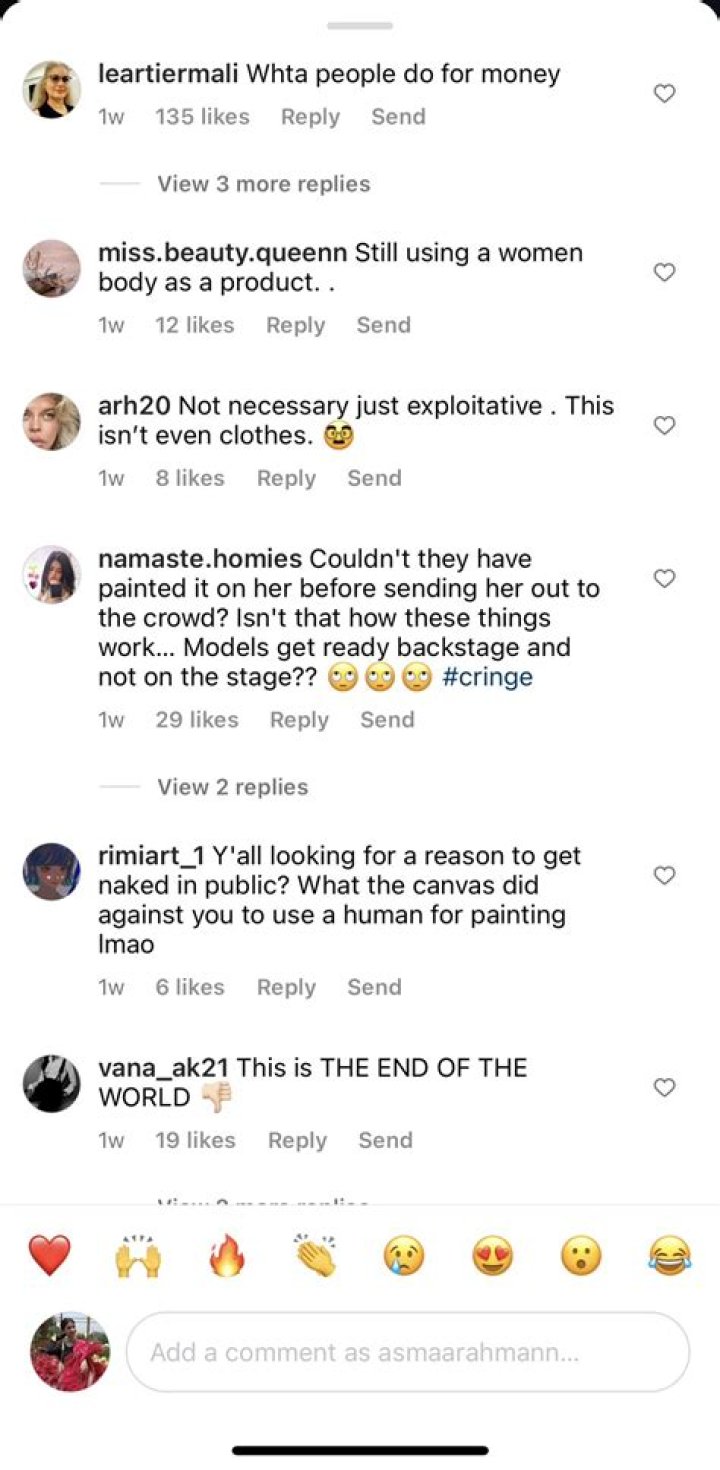Open the #cringe hashtag link
This screenshot has height=1470, width=720.
click(x=487, y=677)
